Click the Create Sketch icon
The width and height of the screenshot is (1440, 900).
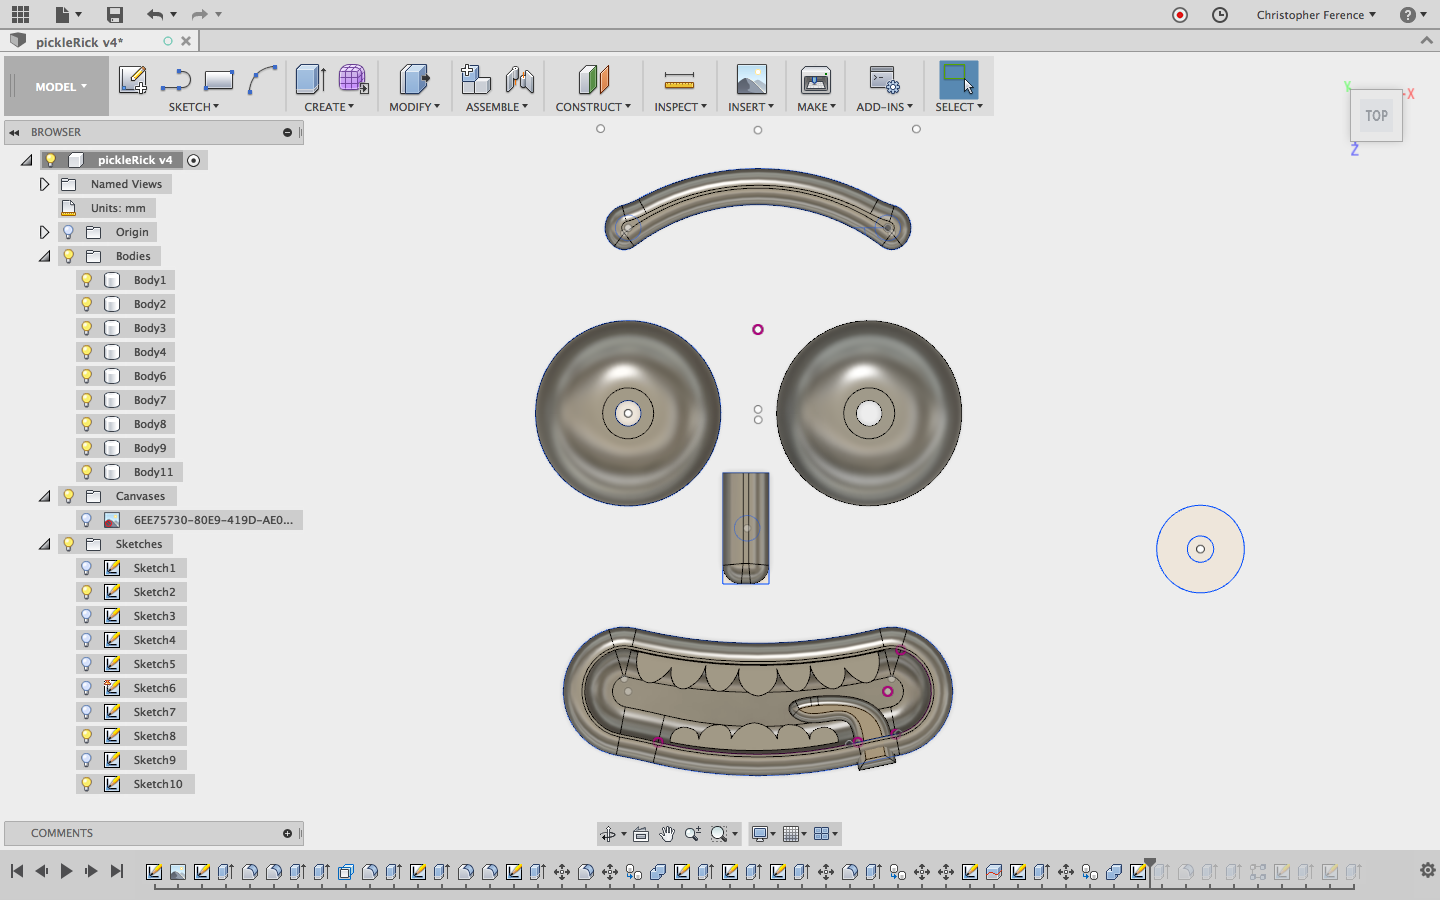click(132, 80)
